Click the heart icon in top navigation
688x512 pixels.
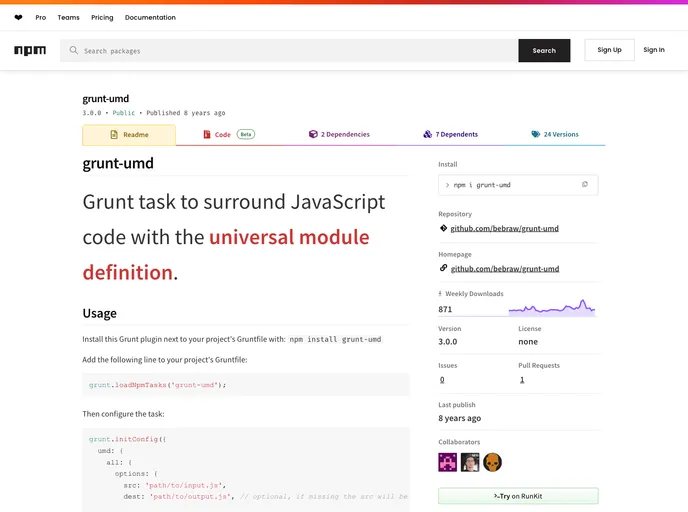18,18
